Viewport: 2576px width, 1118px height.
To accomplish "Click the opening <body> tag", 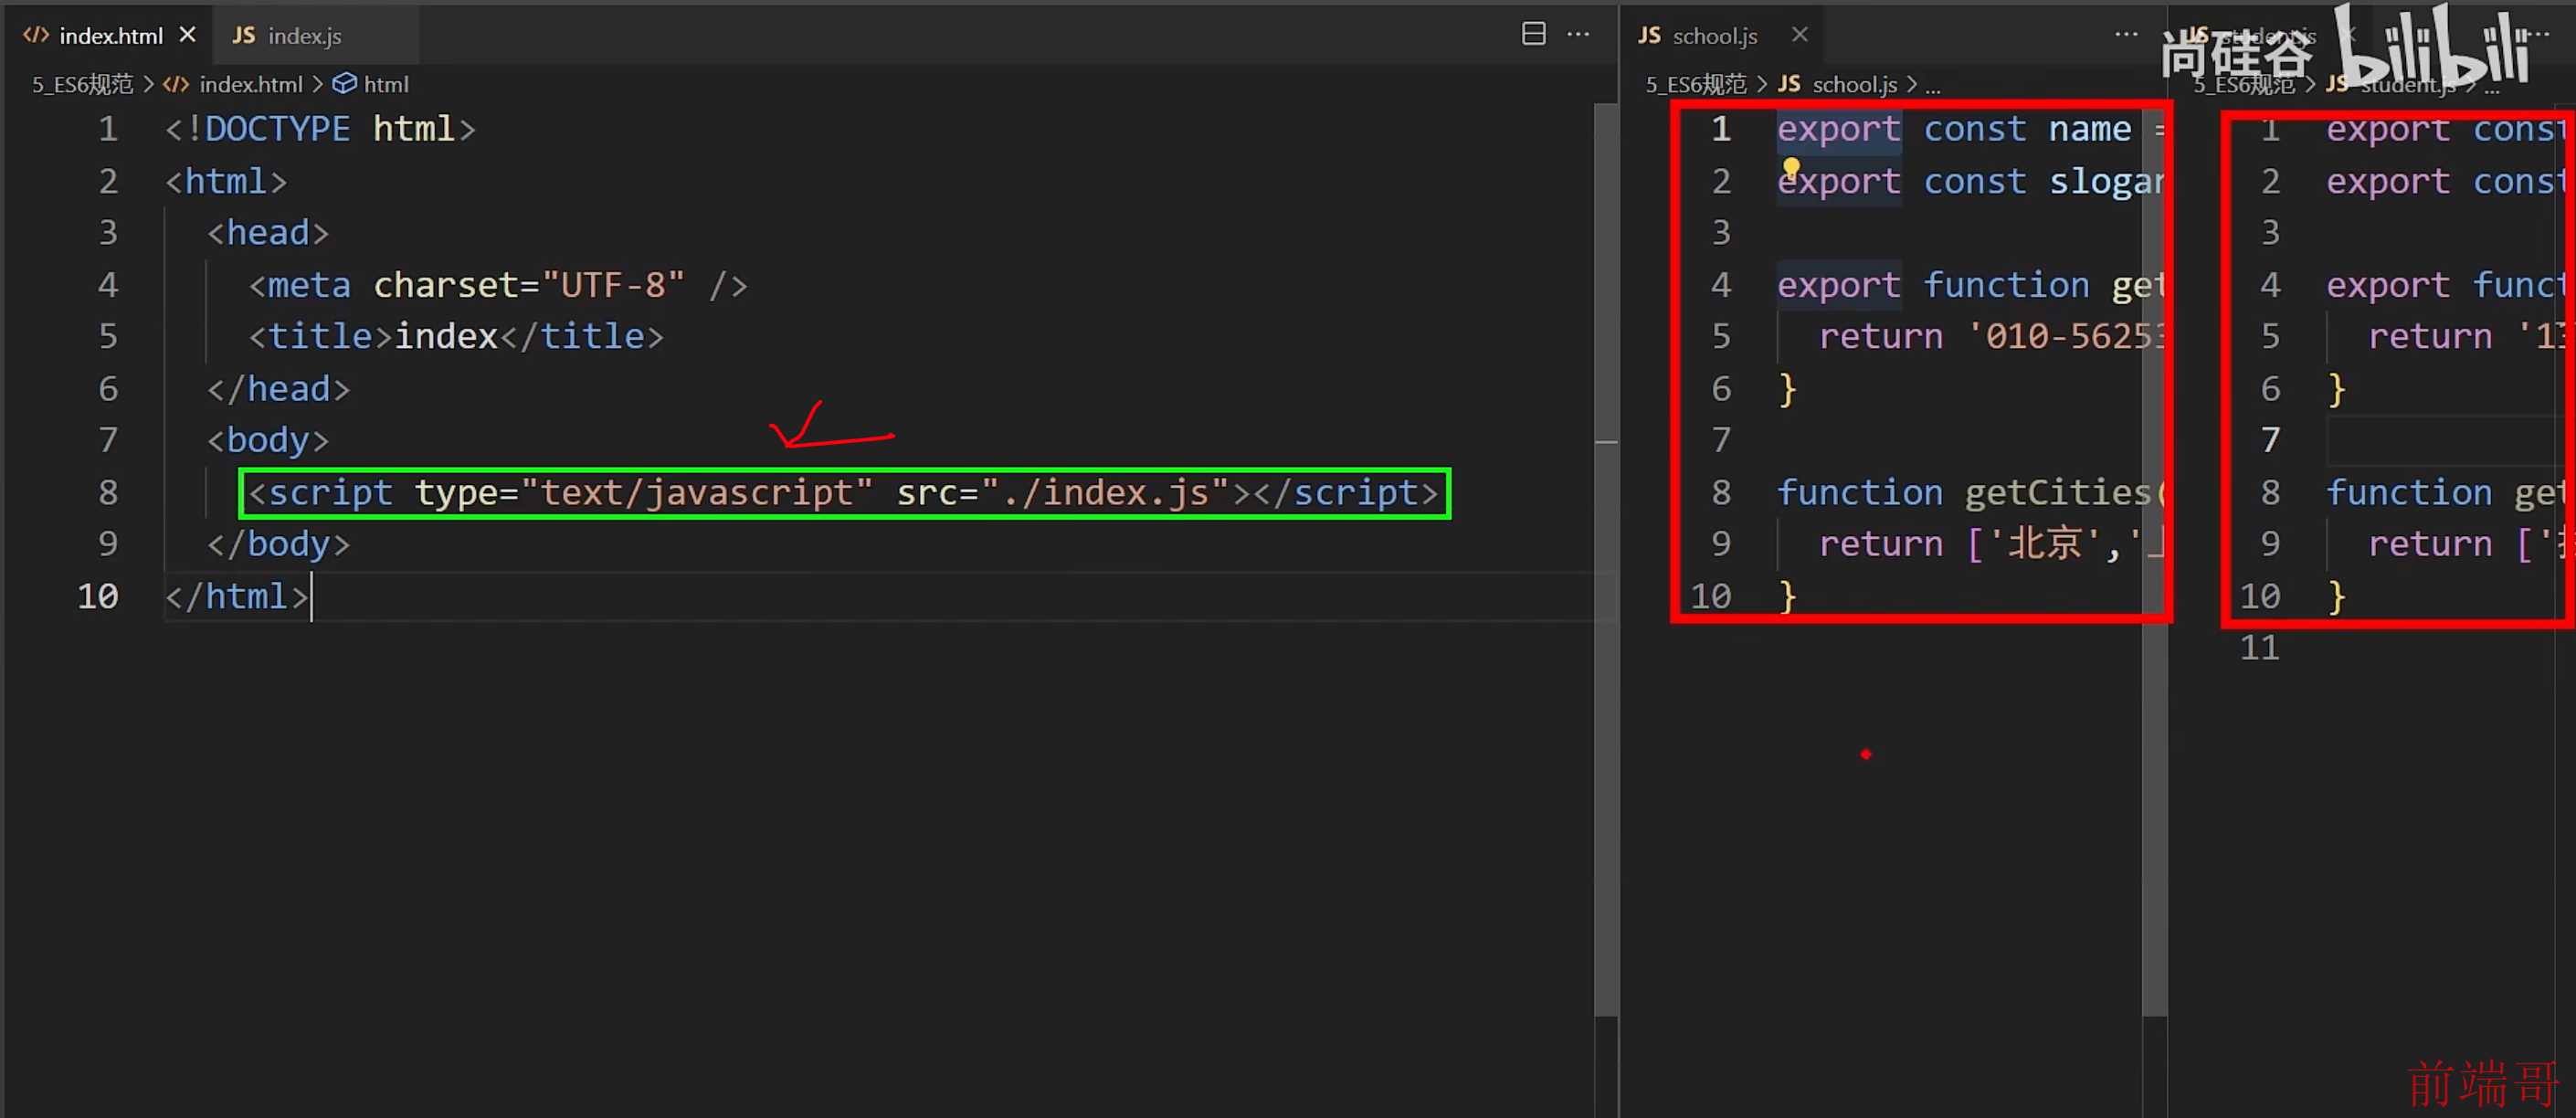I will (x=268, y=440).
